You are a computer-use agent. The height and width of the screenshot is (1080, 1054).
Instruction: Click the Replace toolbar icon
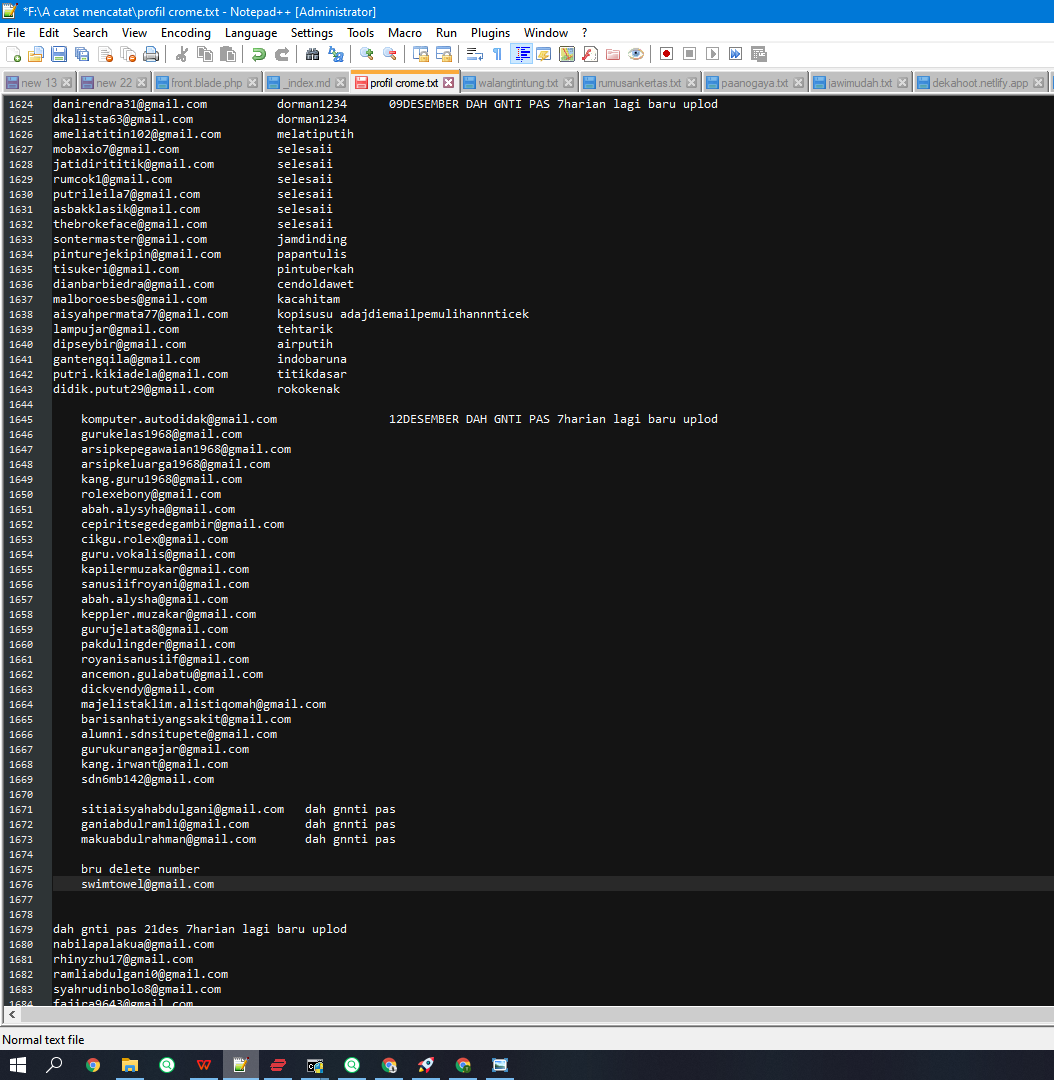click(335, 54)
